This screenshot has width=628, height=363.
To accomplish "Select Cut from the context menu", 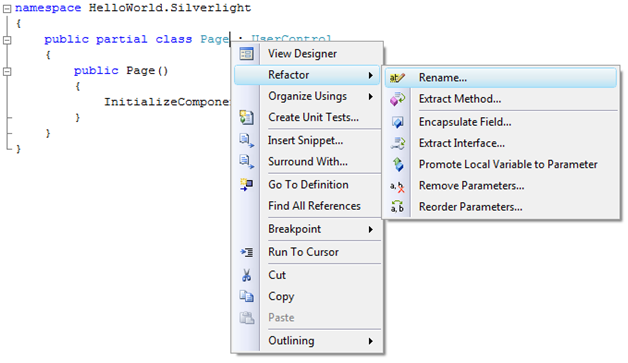I will (x=307, y=275).
